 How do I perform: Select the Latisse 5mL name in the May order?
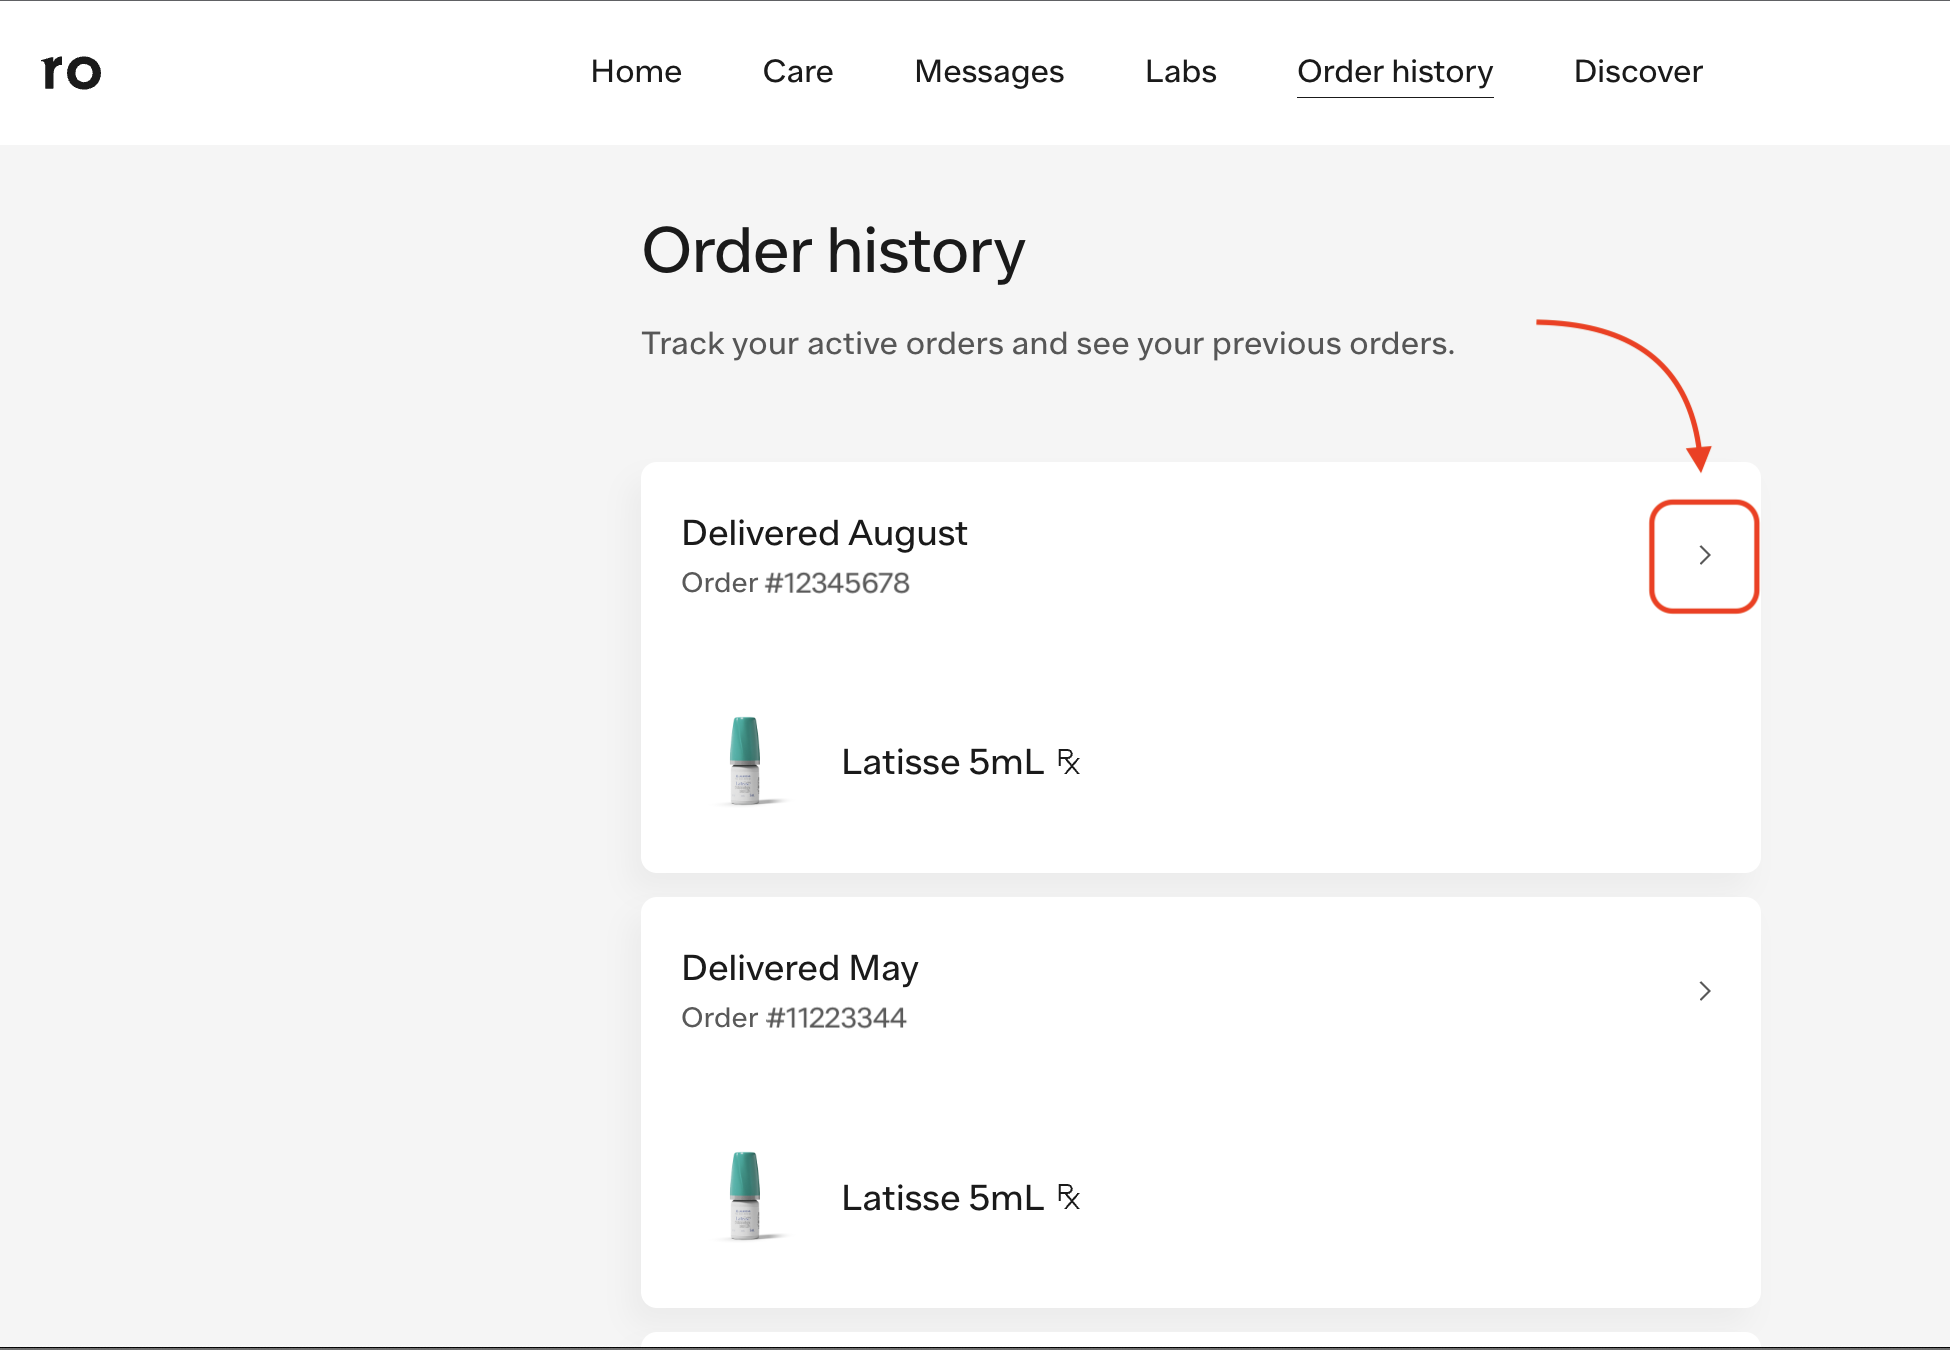942,1197
